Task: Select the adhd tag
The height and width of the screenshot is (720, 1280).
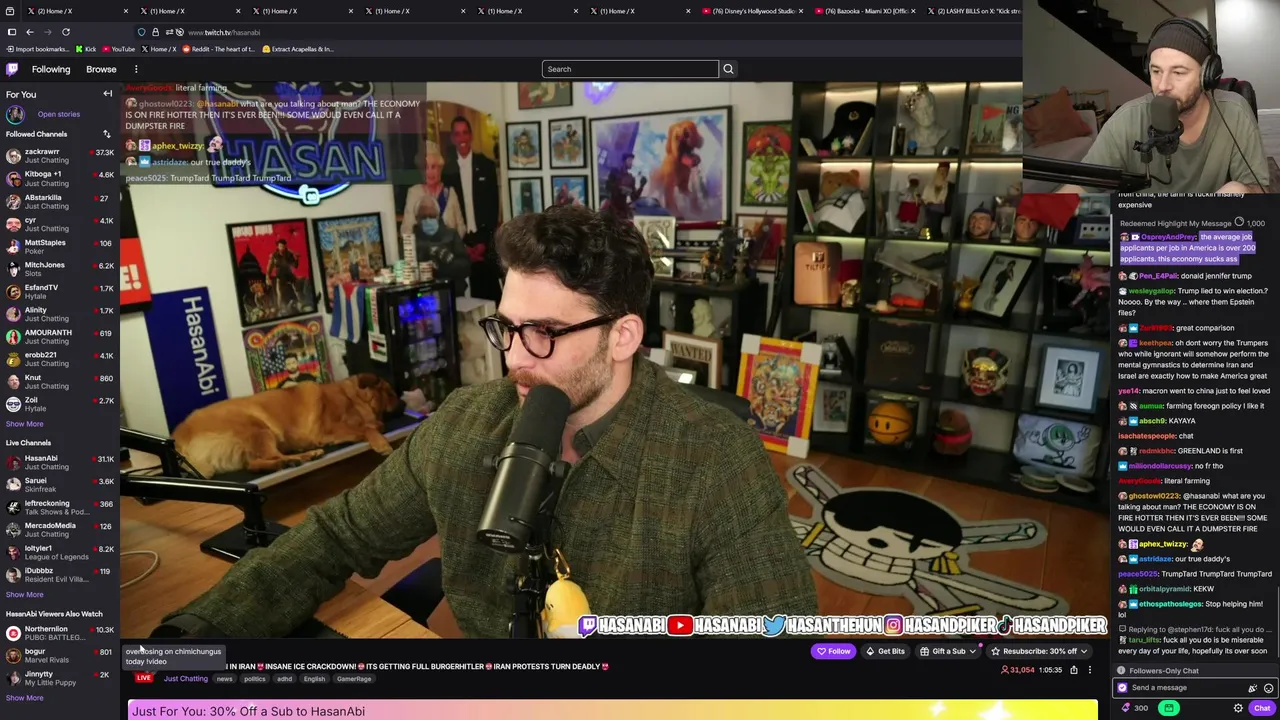Action: [x=285, y=679]
